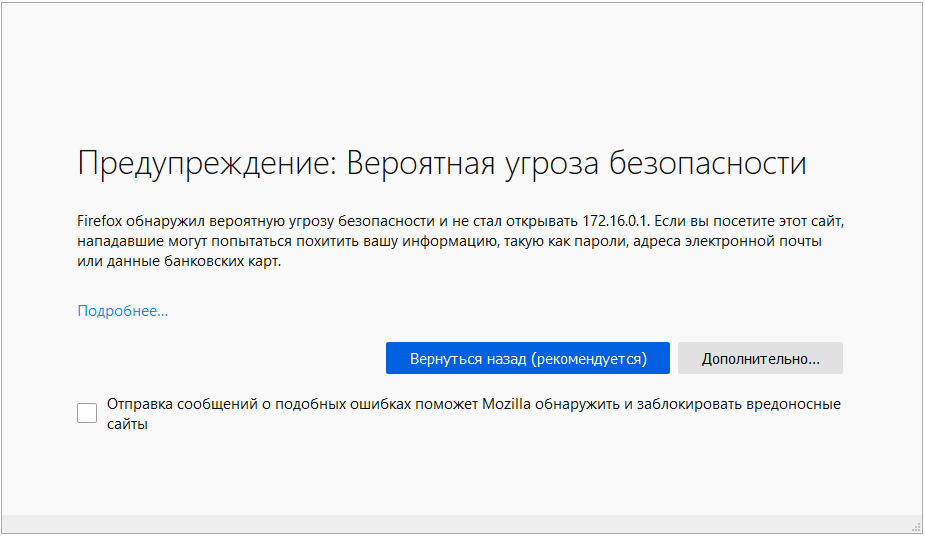Click the phrase "адреса электронной почты"
The image size is (925, 536).
point(733,241)
